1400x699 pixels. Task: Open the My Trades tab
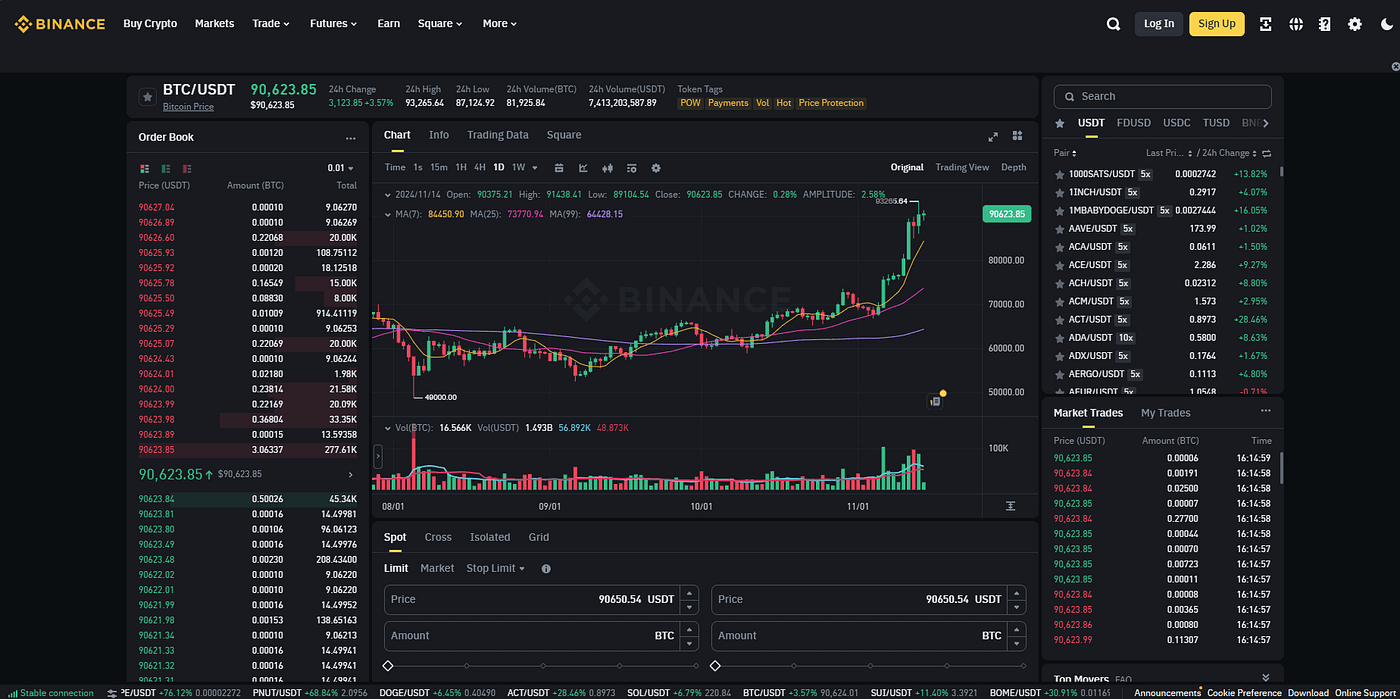pos(1166,413)
